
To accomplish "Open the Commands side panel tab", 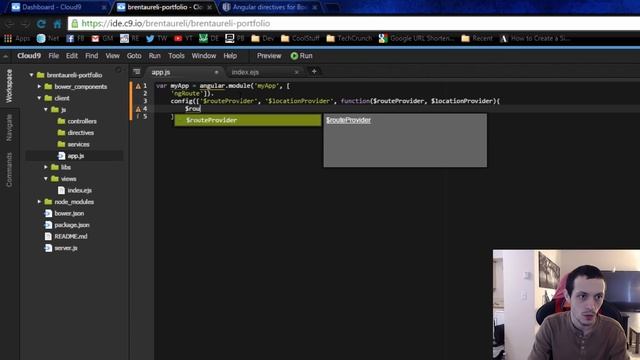I will pos(9,170).
